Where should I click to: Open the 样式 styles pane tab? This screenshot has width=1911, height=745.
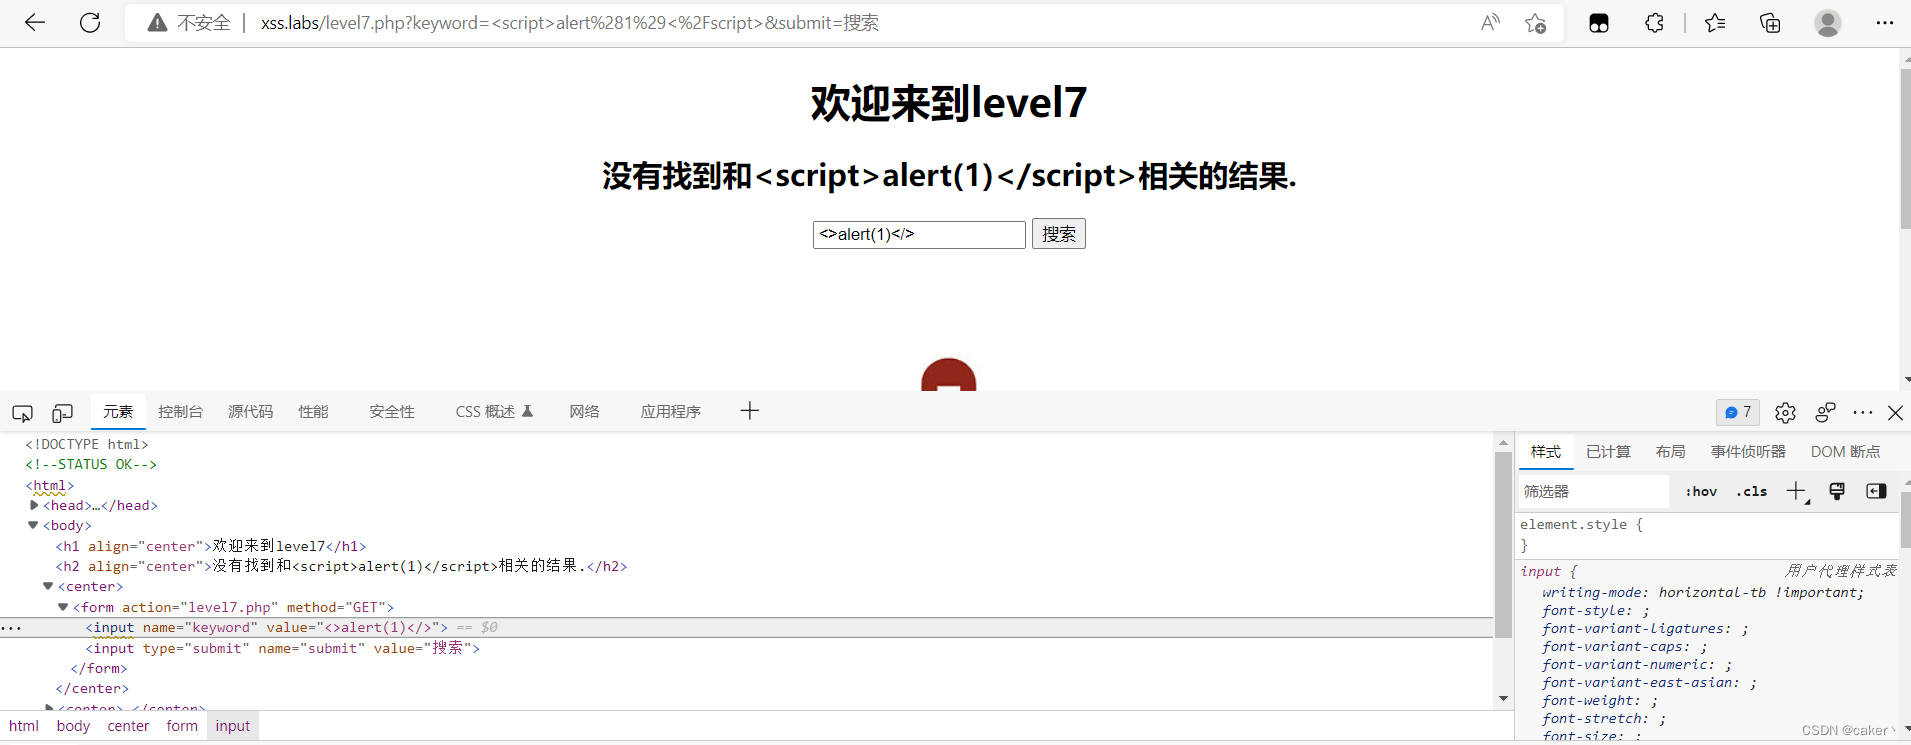1546,452
